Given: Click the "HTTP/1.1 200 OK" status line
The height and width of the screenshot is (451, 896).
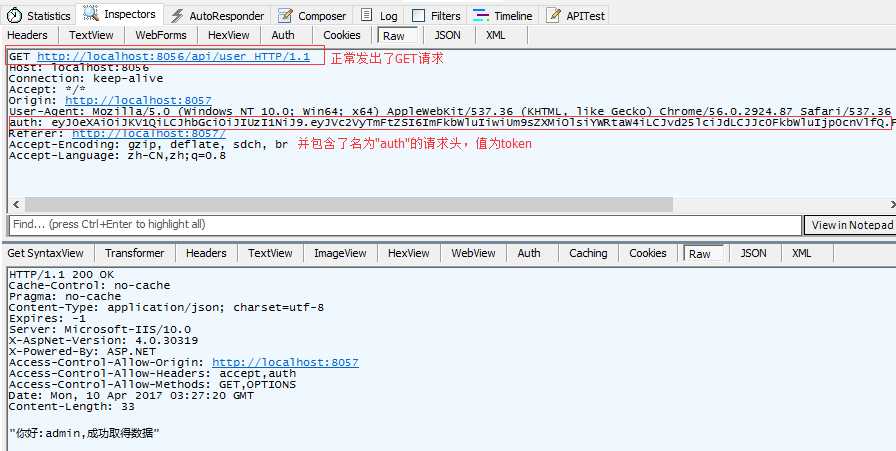Looking at the screenshot, I should coord(61,274).
